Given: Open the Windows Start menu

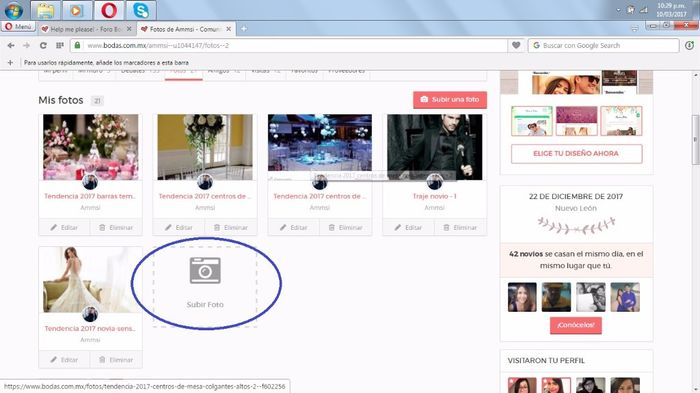Looking at the screenshot, I should point(13,10).
